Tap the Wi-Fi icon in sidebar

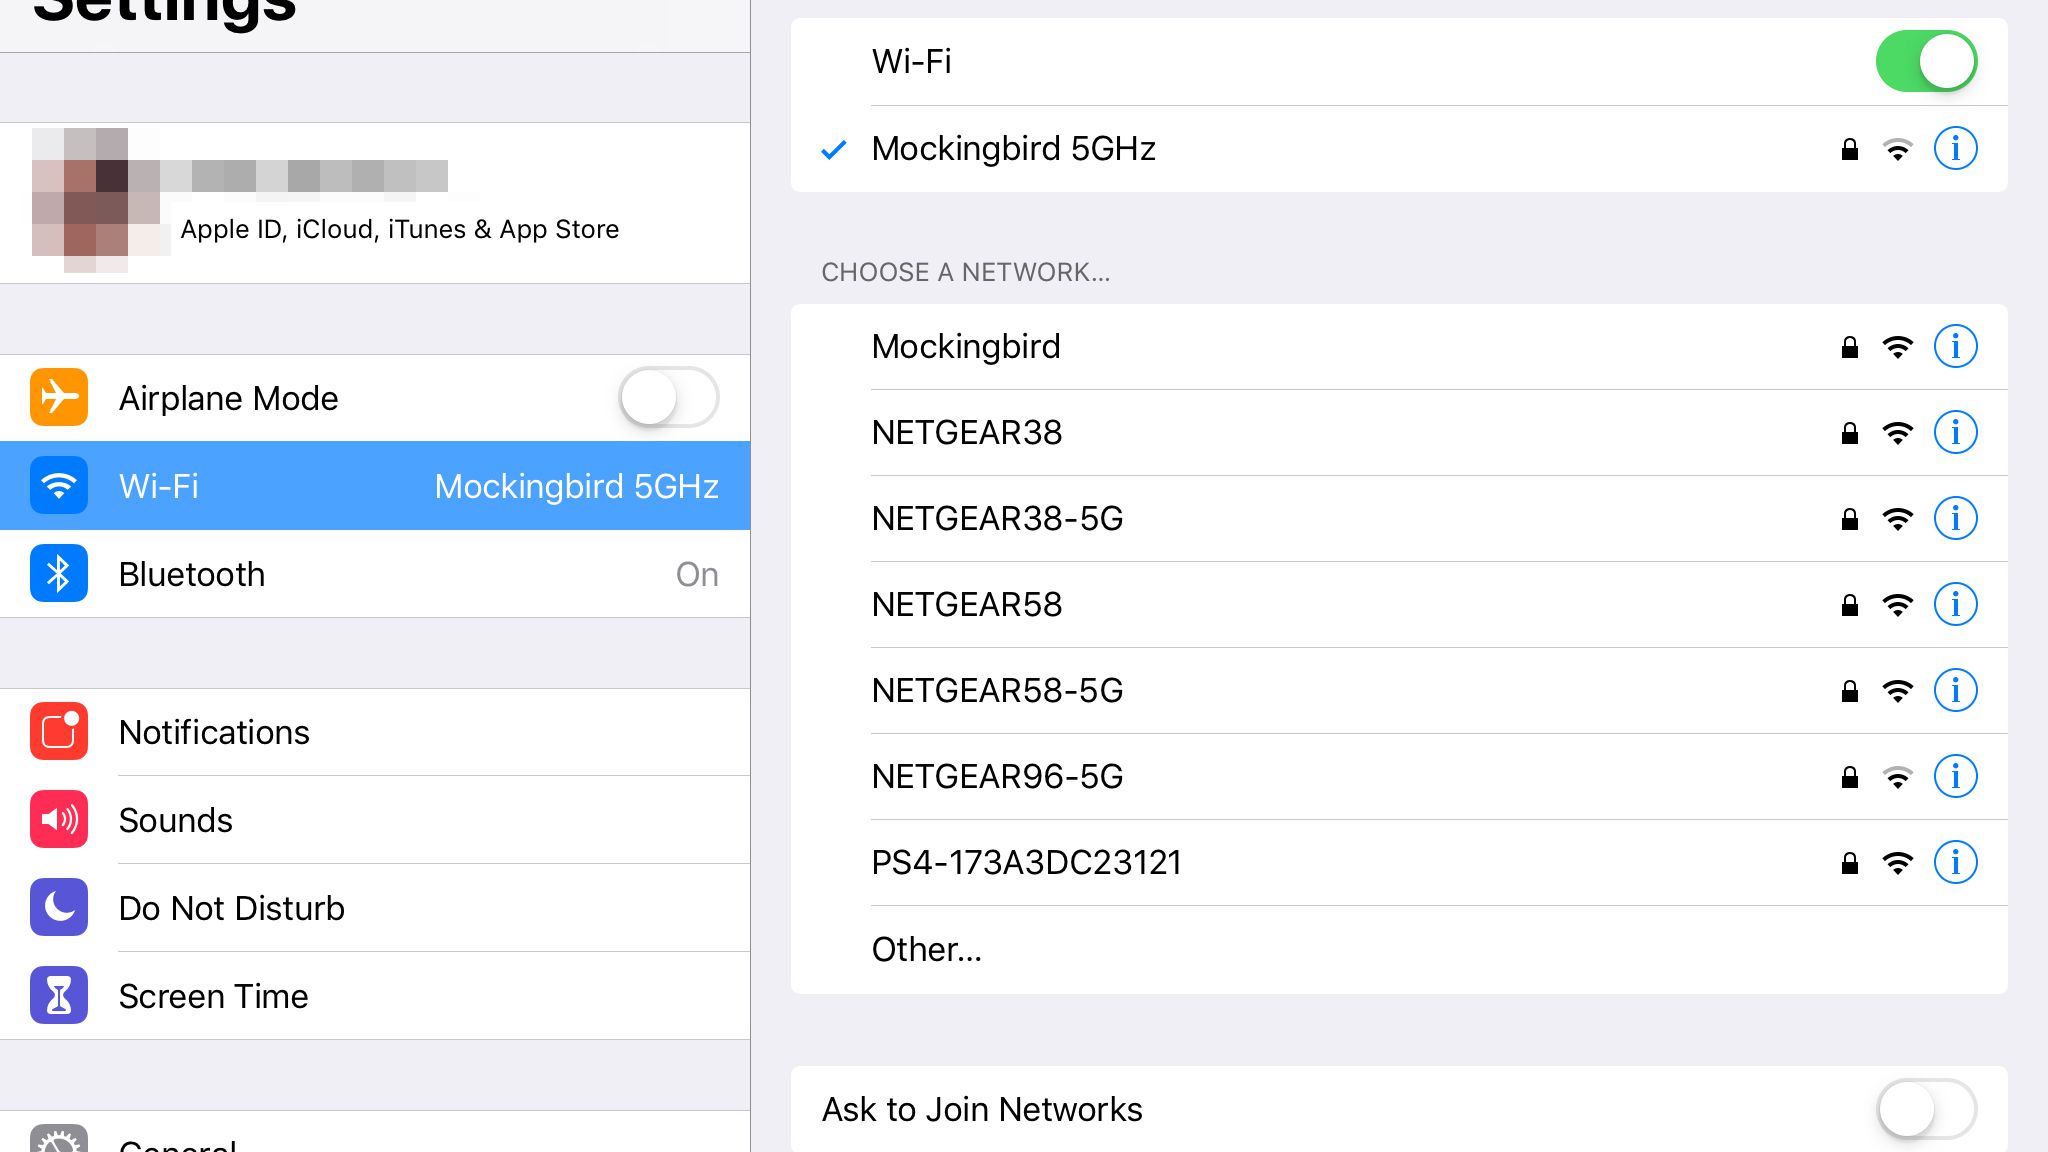pyautogui.click(x=59, y=486)
